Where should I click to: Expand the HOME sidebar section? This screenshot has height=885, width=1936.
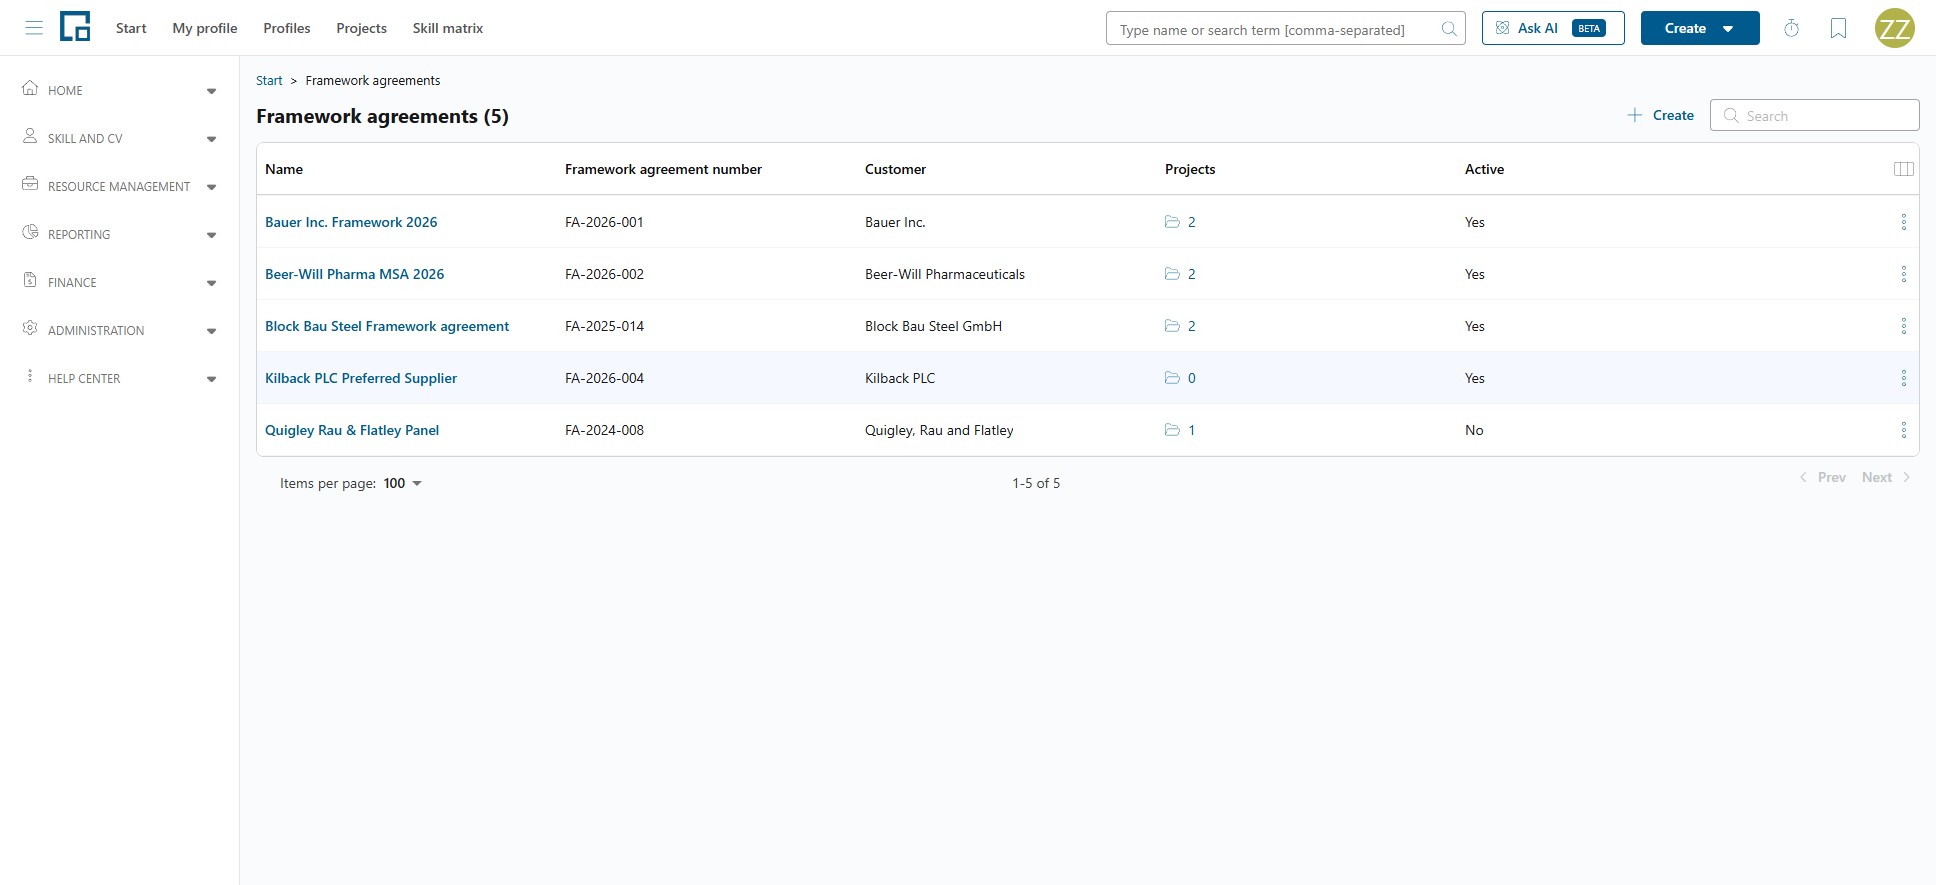coord(119,90)
